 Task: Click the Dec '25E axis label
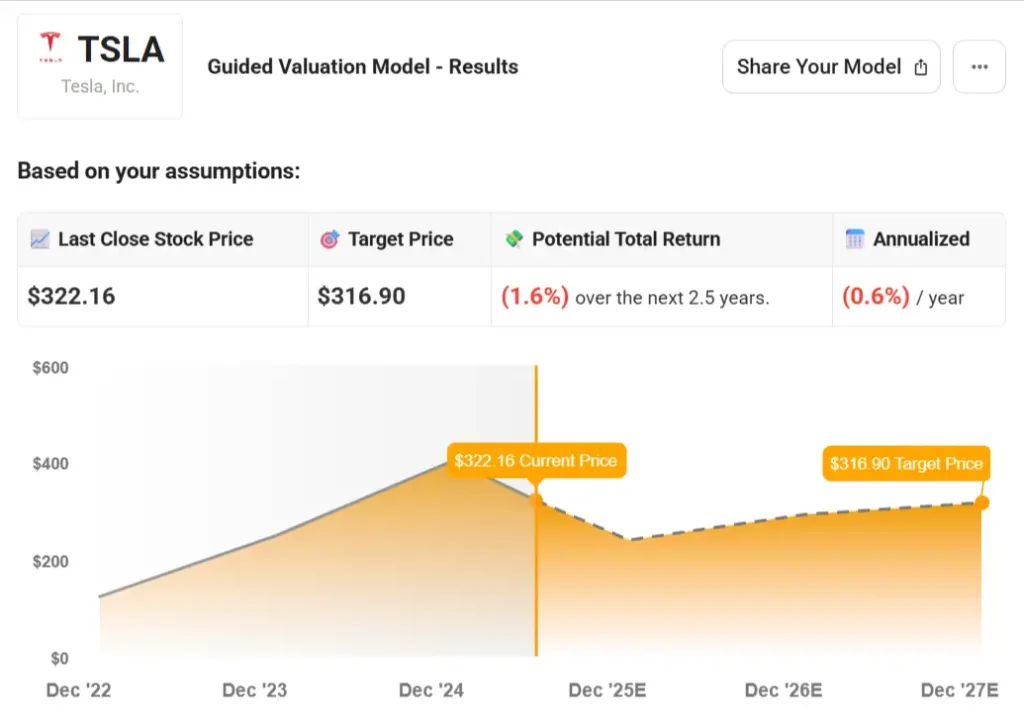pos(607,690)
